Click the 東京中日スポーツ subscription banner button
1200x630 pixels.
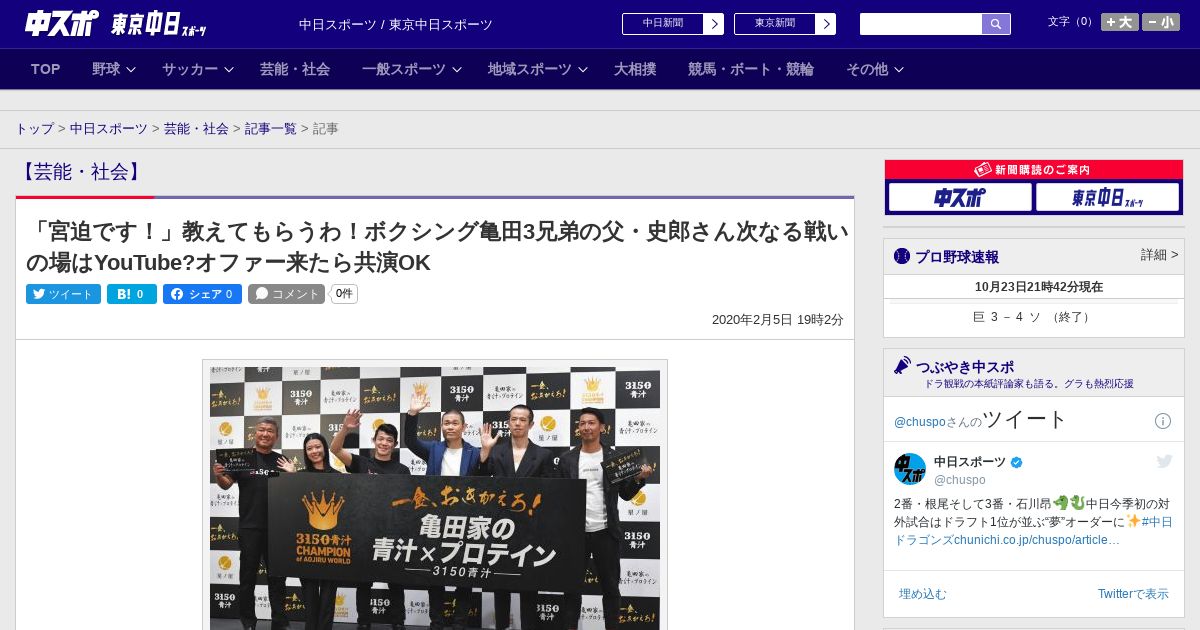click(1108, 198)
